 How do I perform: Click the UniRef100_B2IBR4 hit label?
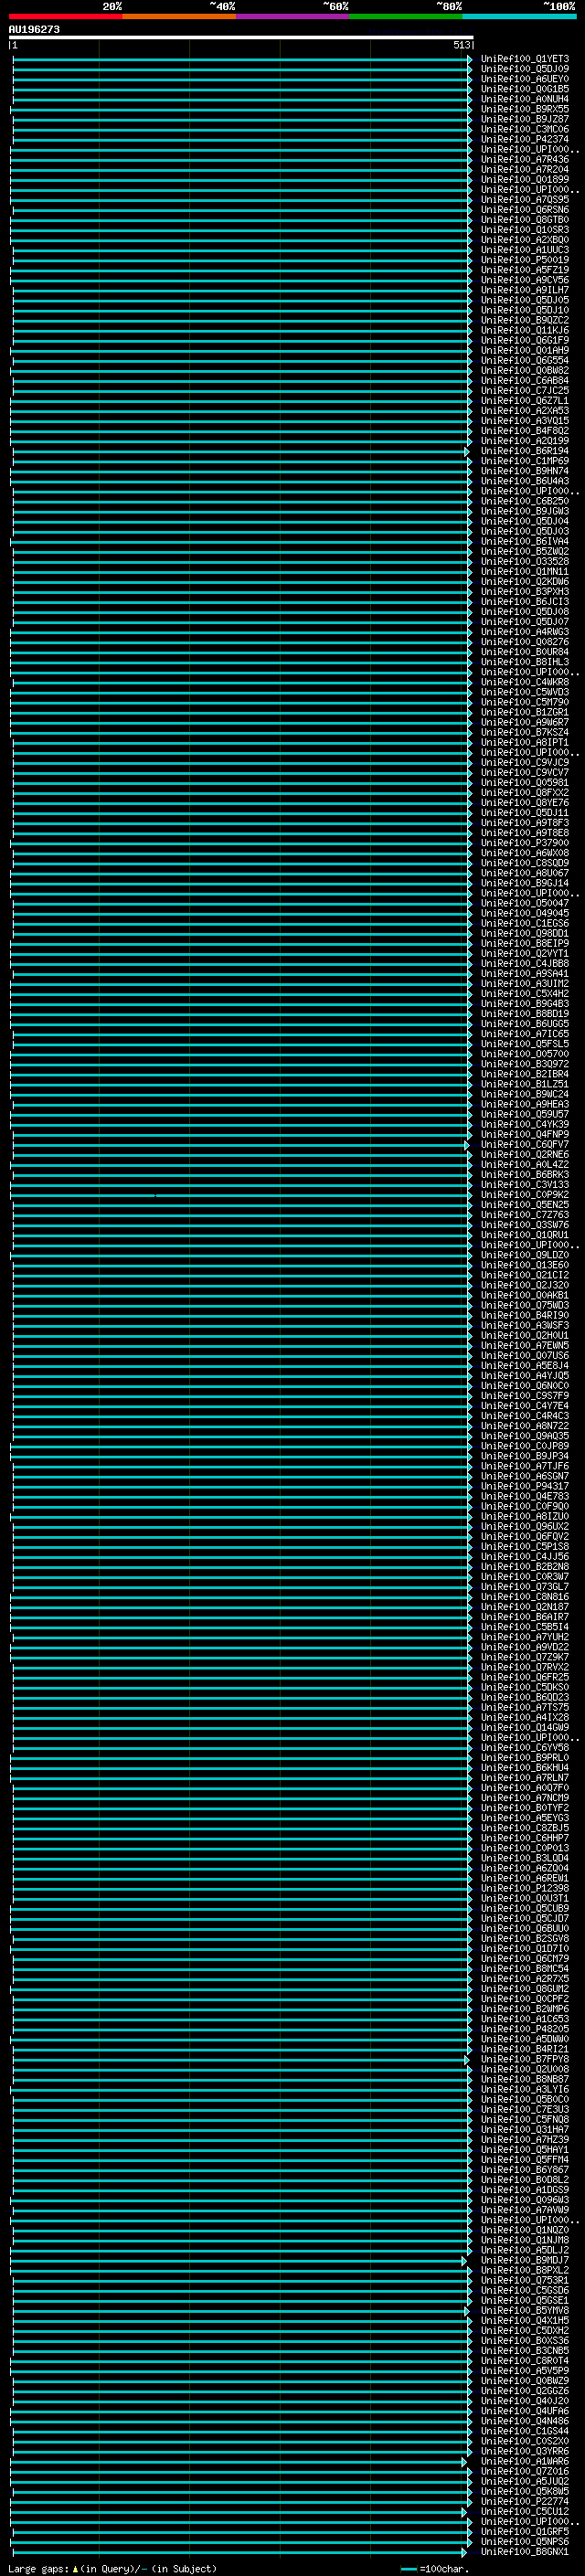pyautogui.click(x=525, y=1074)
